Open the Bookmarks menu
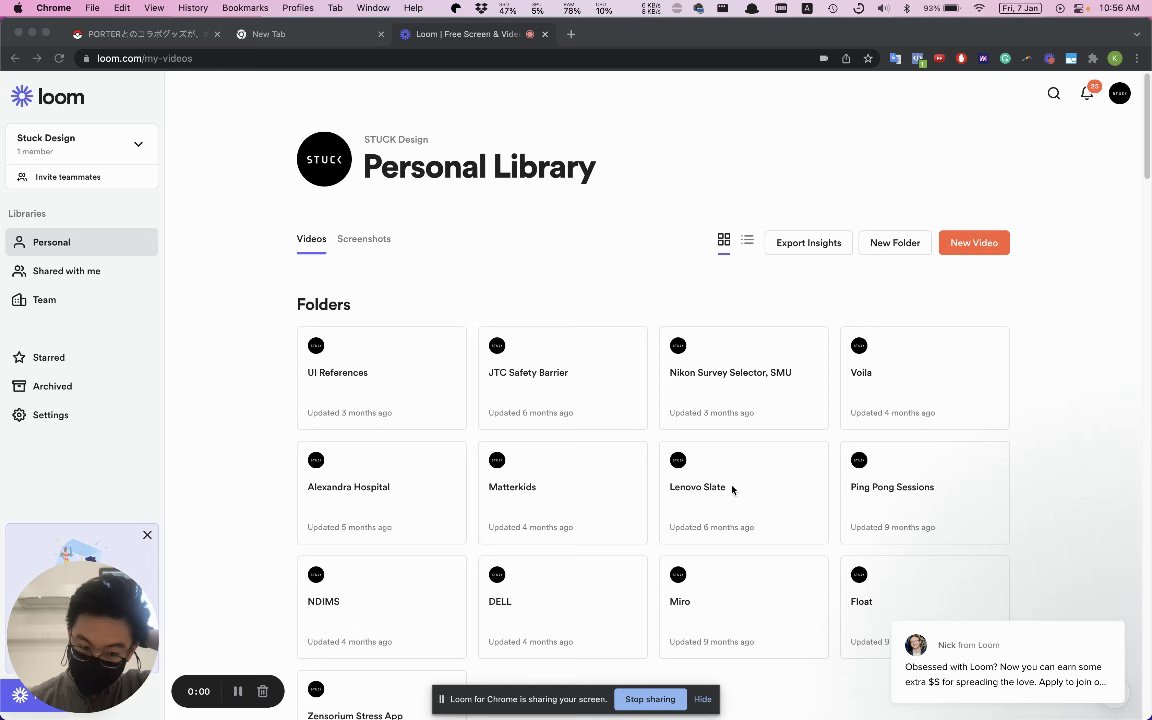 [x=245, y=8]
